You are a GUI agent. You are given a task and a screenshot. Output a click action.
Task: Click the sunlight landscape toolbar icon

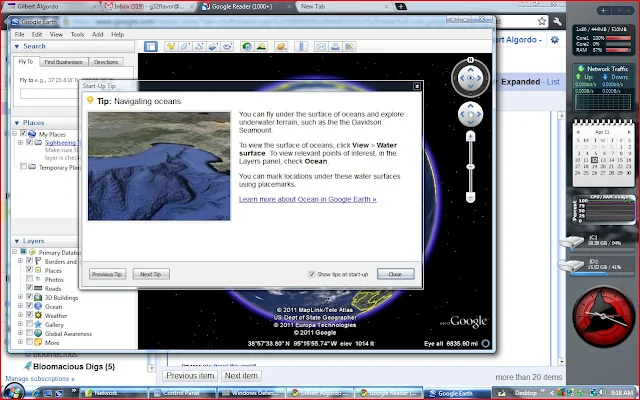point(261,47)
